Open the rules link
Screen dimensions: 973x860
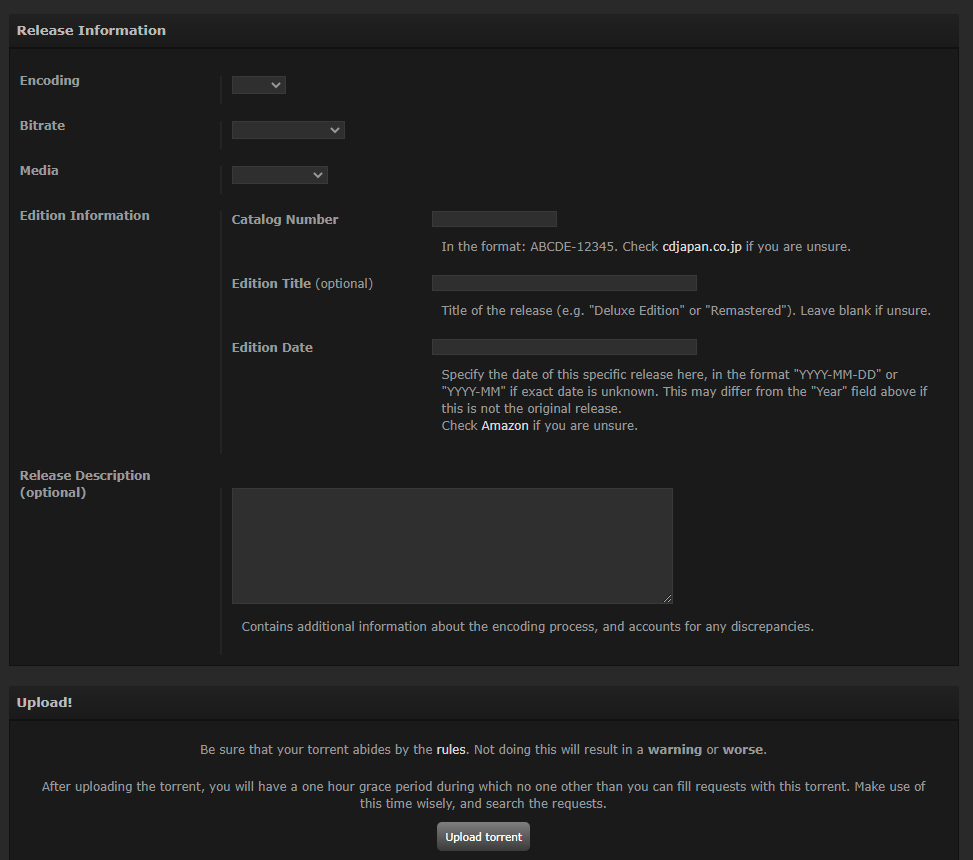point(451,749)
